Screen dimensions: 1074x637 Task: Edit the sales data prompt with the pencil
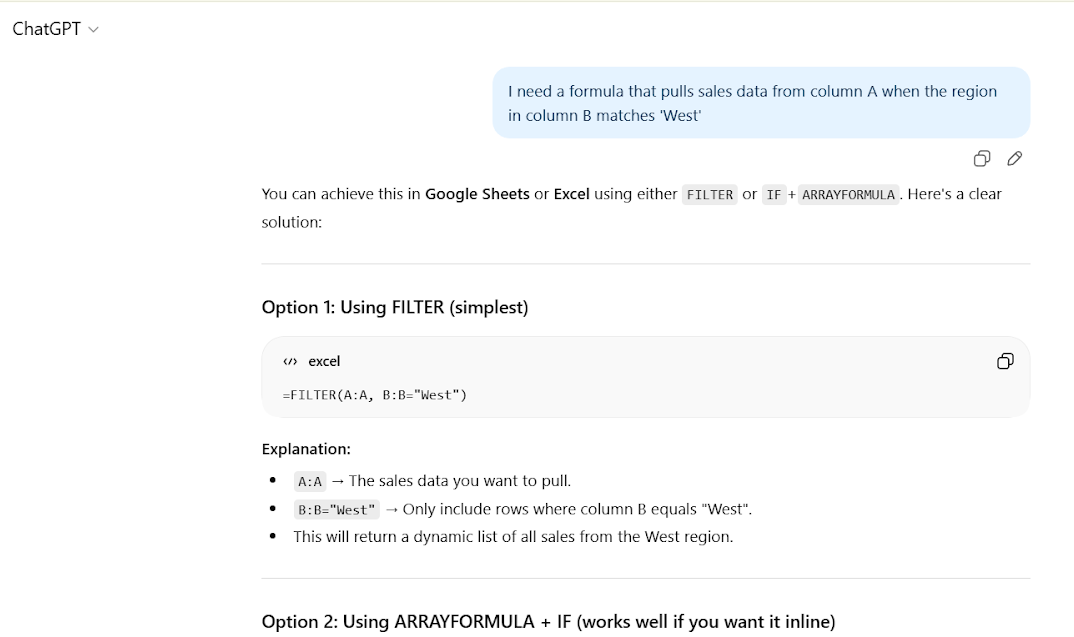pos(1014,158)
